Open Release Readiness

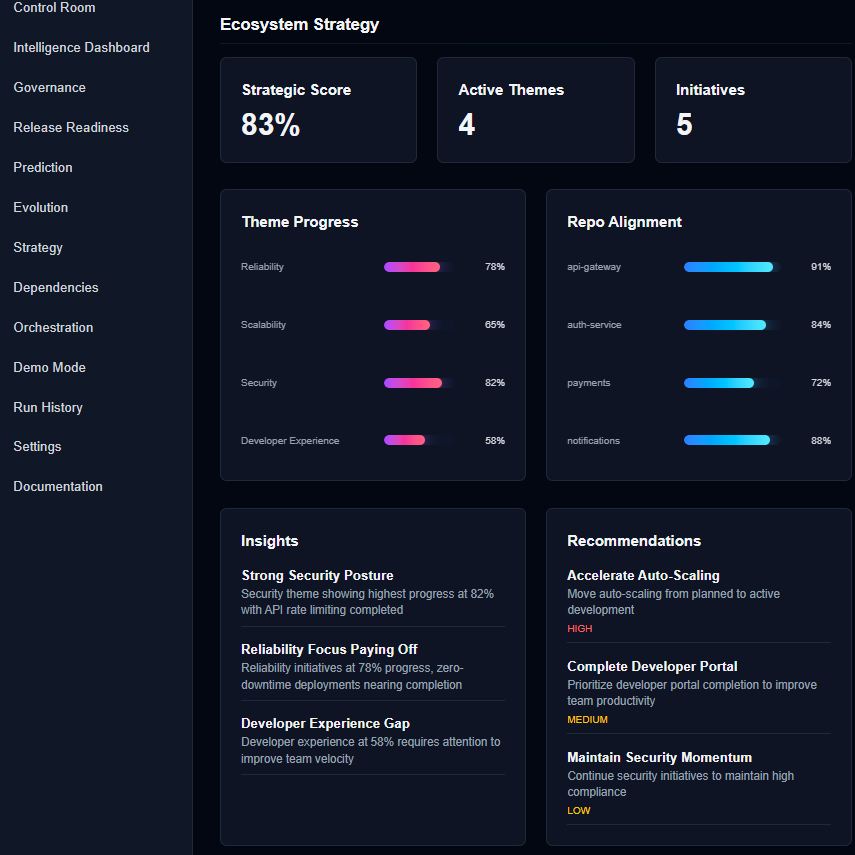70,127
